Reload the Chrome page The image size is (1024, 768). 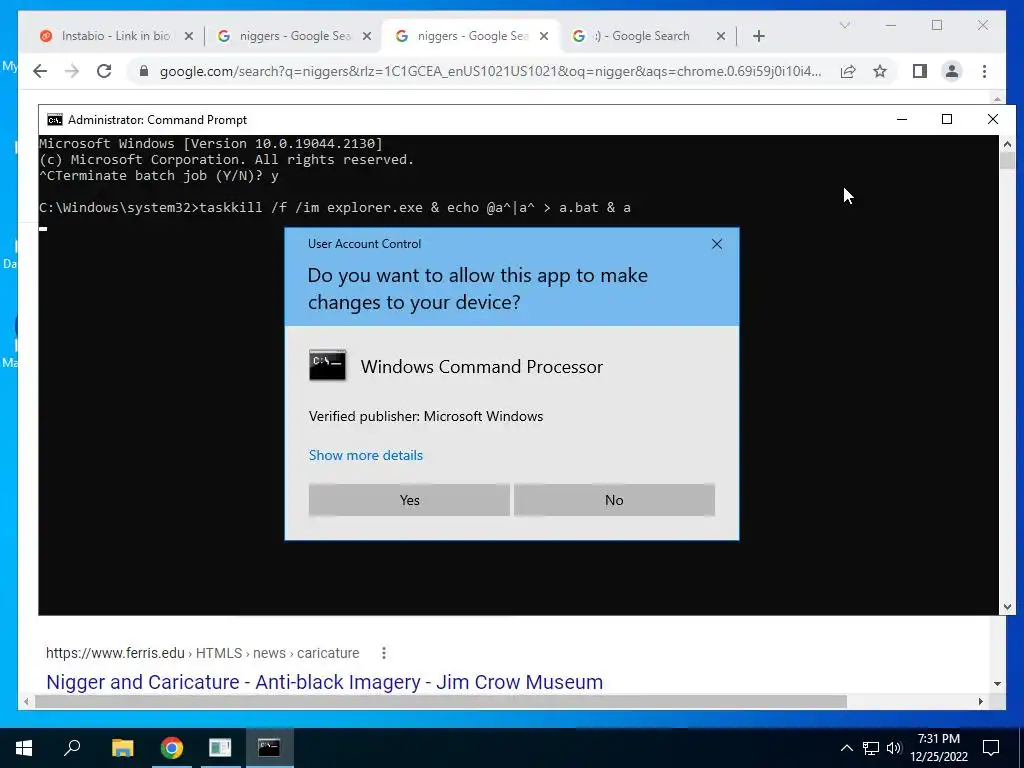point(104,71)
